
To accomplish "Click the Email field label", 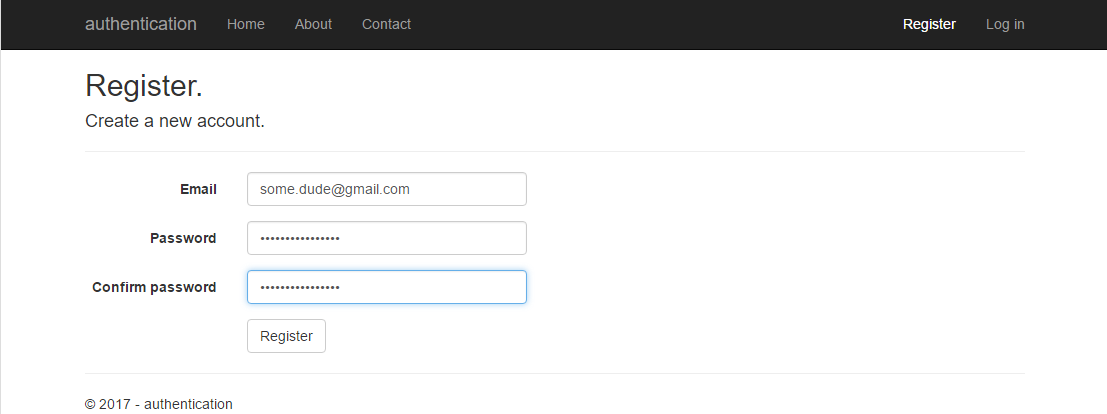I will (x=198, y=189).
